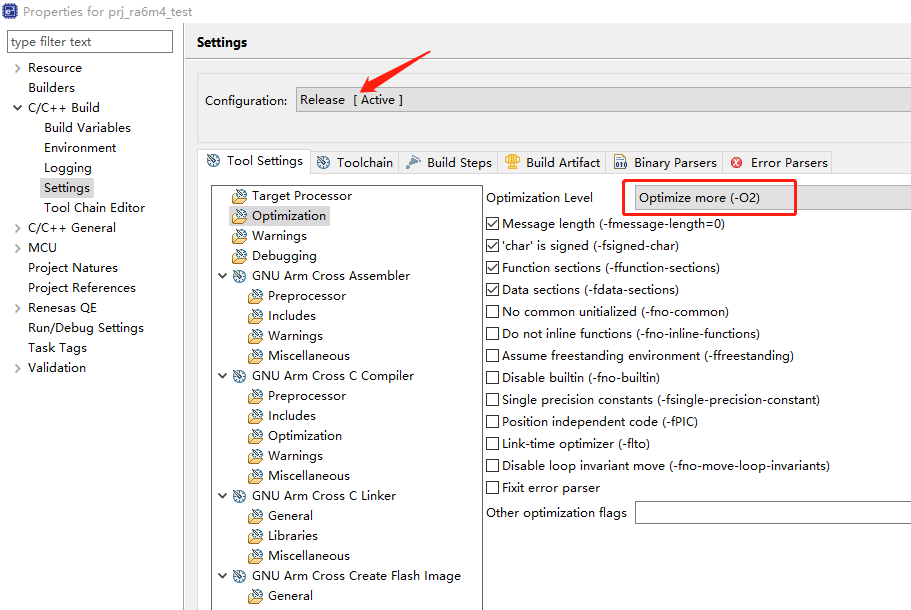Open the Optimization Level dropdown
Image resolution: width=911 pixels, height=610 pixels.
coord(770,198)
